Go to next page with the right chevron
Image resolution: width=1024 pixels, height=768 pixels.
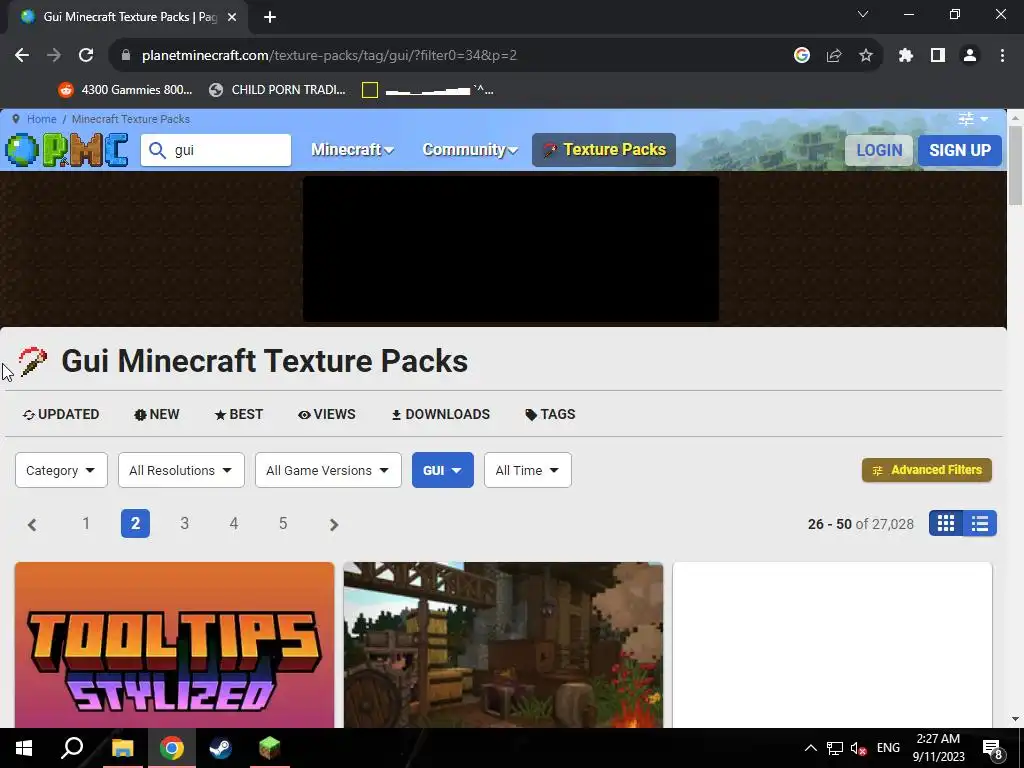pyautogui.click(x=334, y=524)
